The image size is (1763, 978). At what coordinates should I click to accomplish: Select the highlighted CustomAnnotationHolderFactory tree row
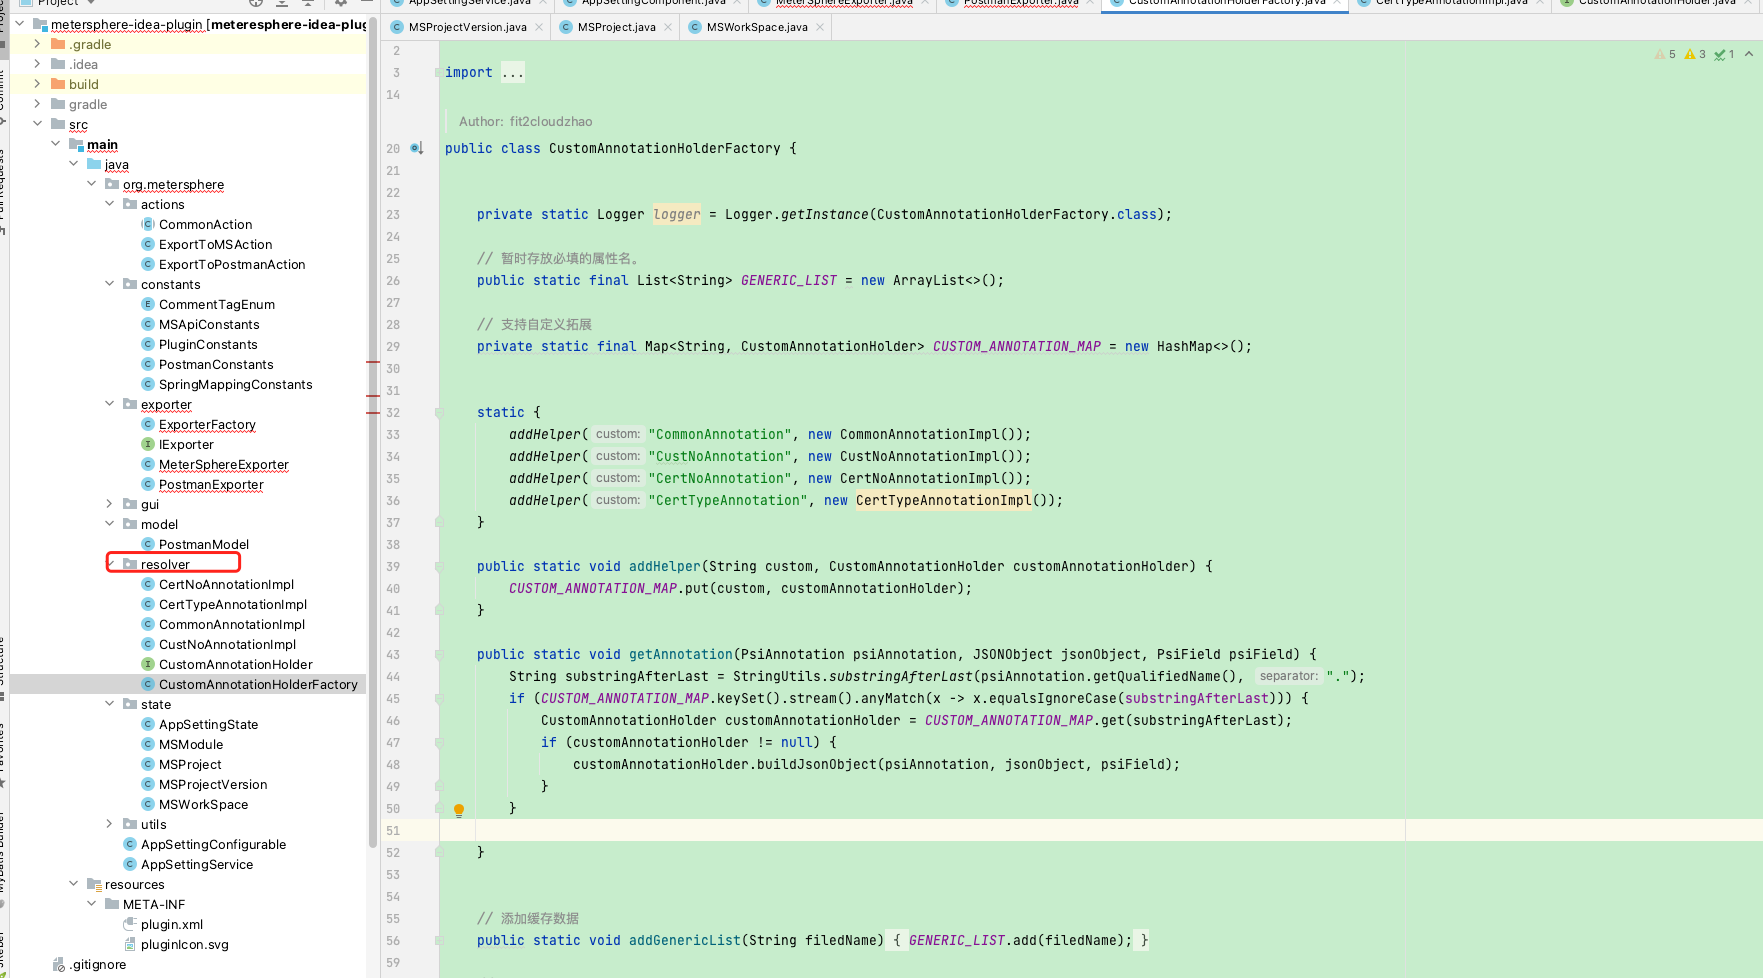(x=188, y=684)
